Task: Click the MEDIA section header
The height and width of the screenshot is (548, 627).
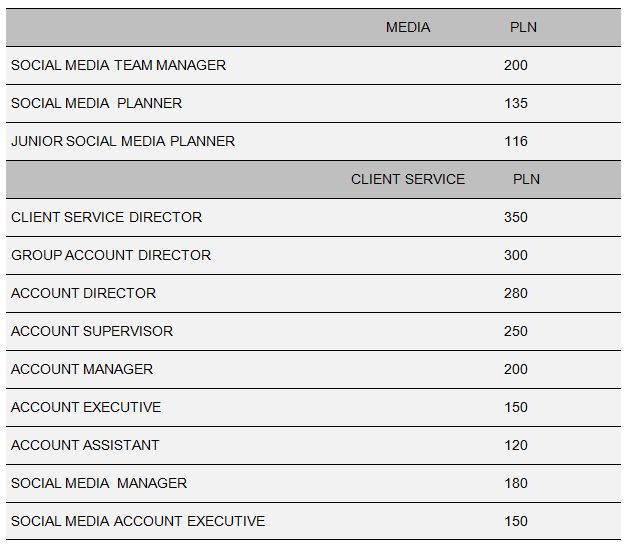Action: click(408, 27)
